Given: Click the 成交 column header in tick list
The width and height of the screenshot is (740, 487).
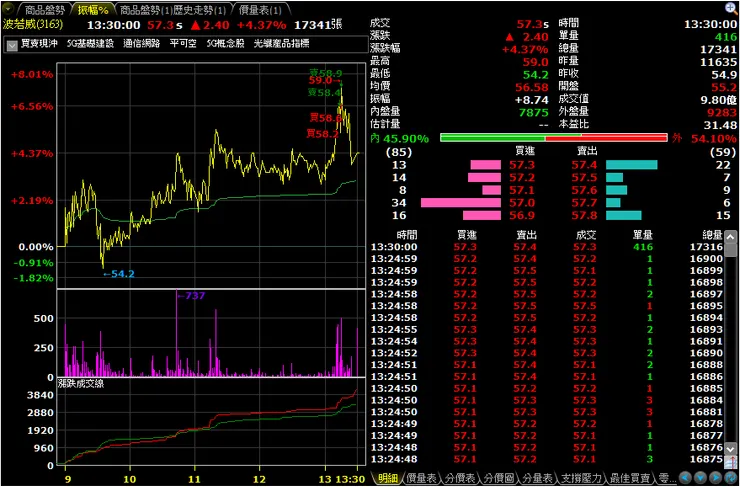Looking at the screenshot, I should 586,235.
